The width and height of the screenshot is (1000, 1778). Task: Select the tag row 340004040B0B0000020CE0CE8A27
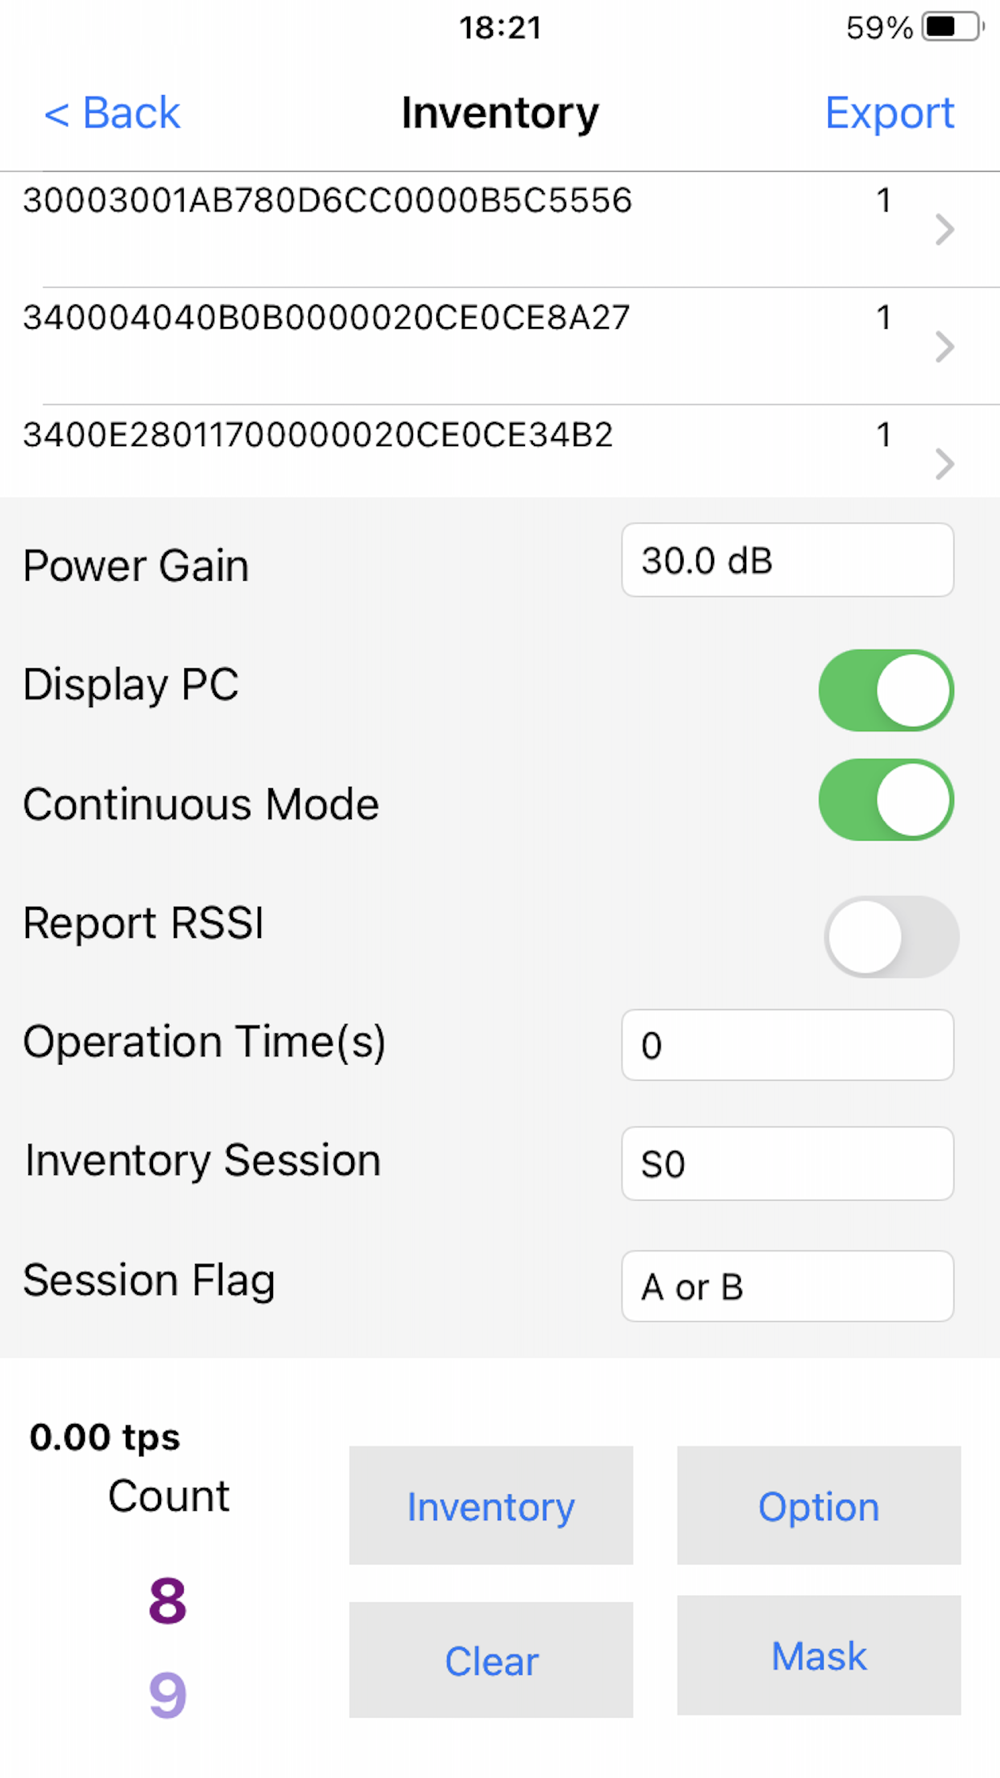click(500, 346)
